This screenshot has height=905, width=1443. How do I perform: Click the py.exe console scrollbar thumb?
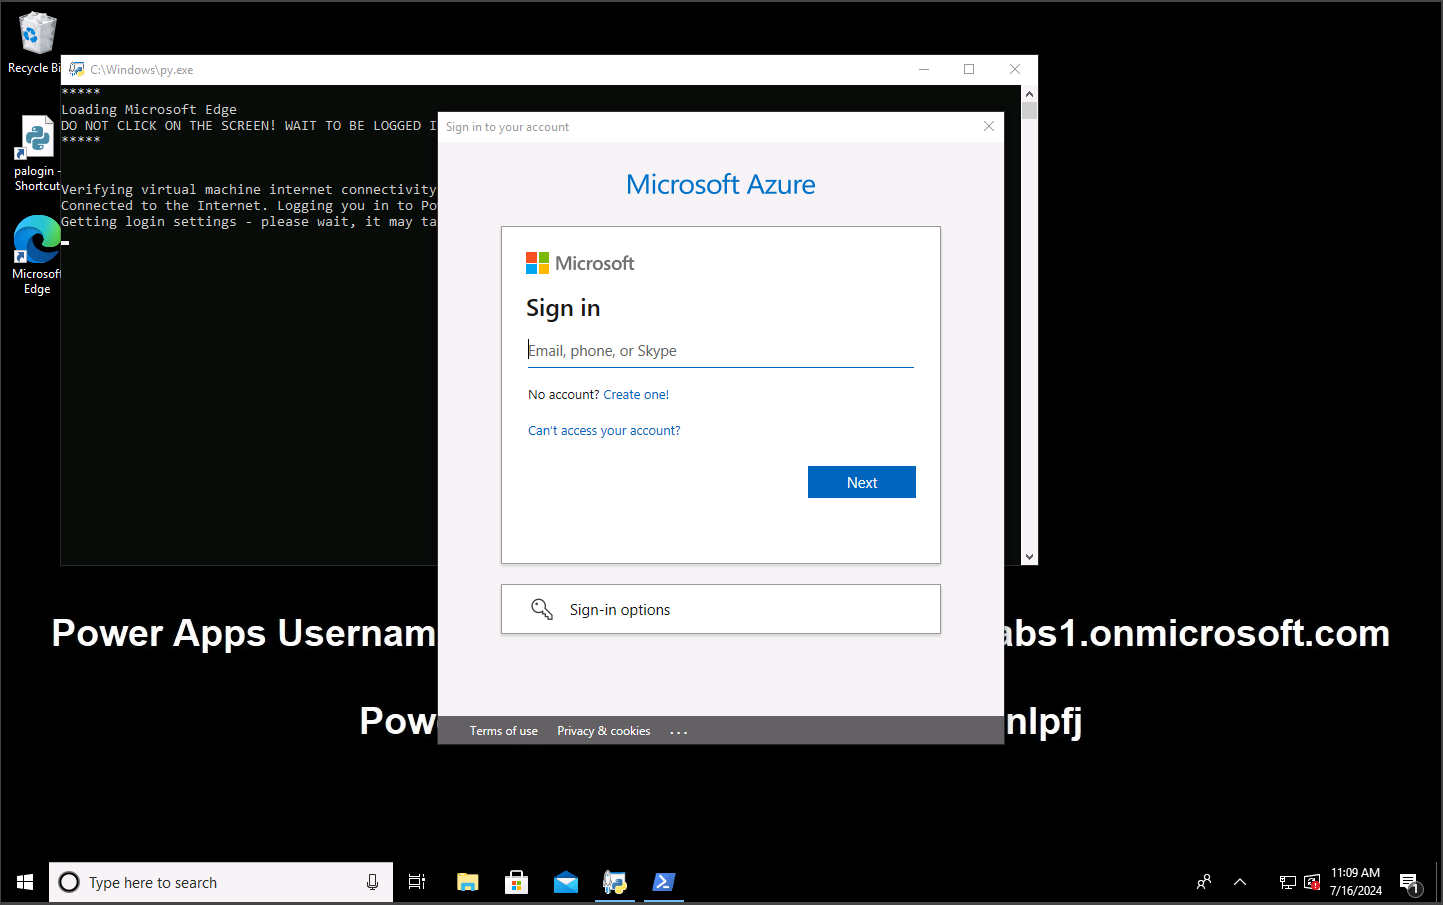click(1029, 110)
